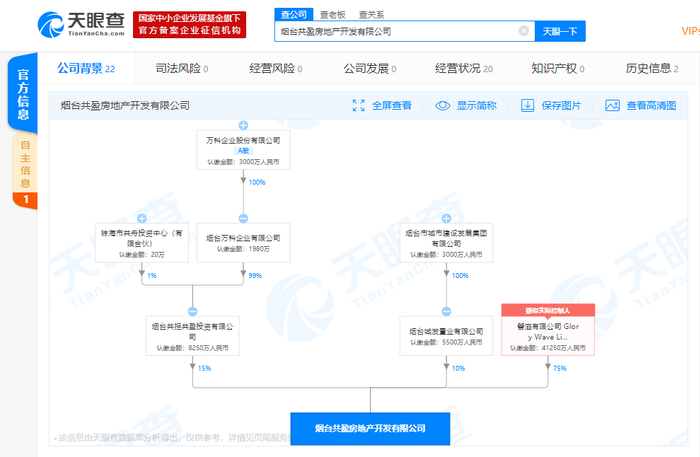Switch to 经营状况 tab
Screen dimensions: 700x457
464,68
